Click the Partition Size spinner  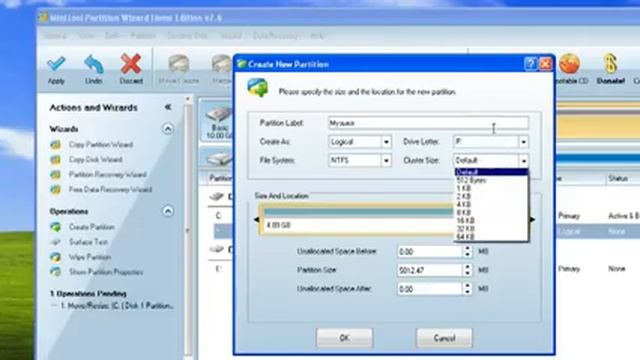pyautogui.click(x=468, y=270)
